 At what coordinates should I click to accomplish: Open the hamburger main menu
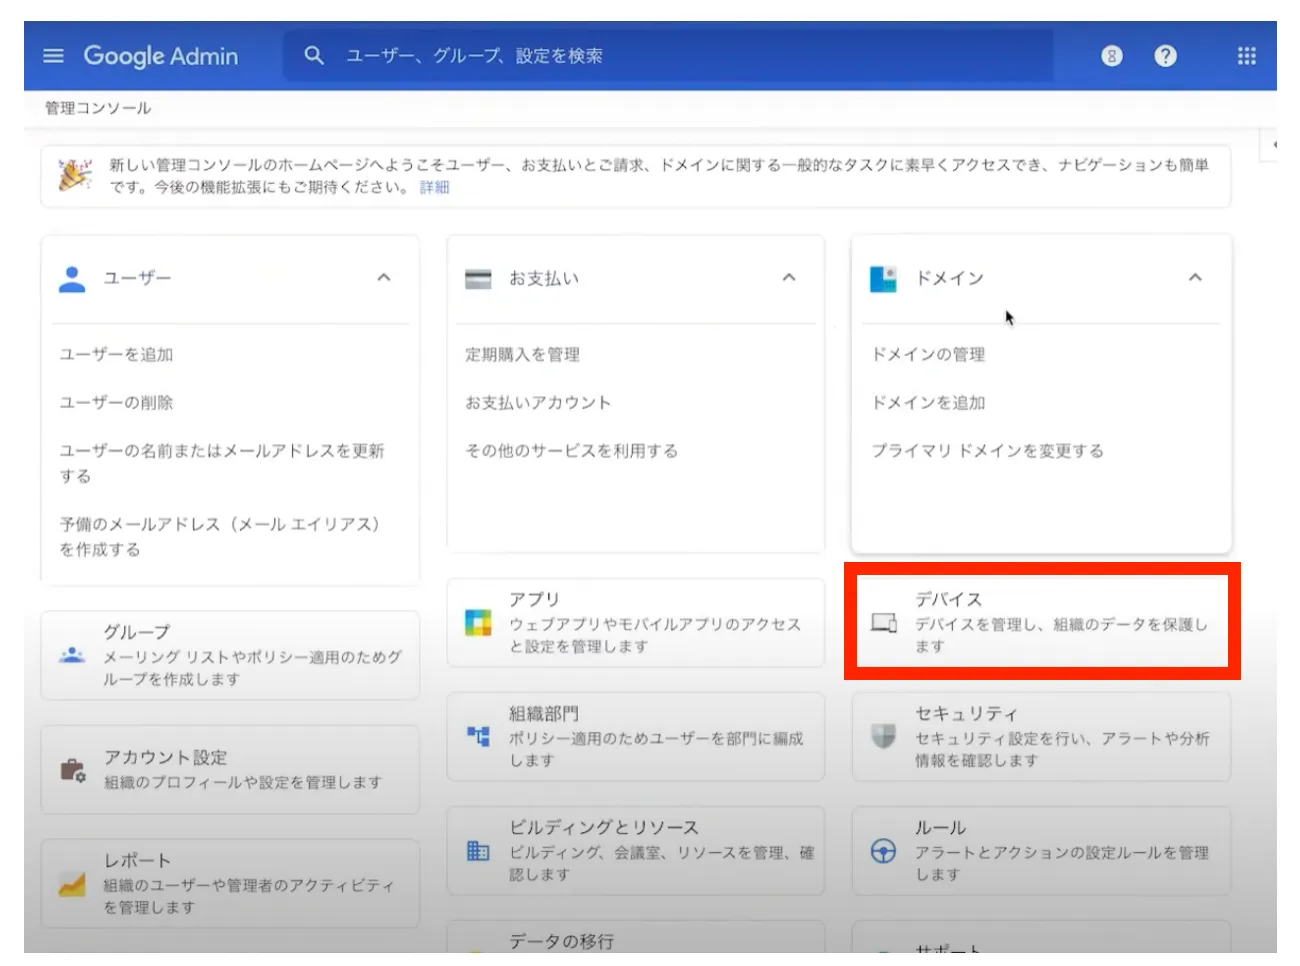point(53,56)
